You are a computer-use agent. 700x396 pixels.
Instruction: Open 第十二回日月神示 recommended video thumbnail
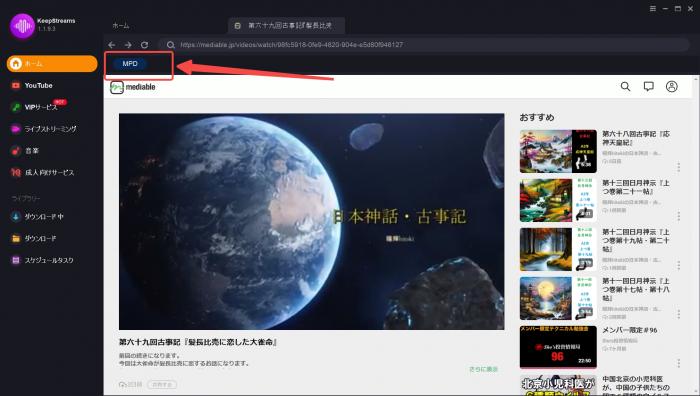coord(558,249)
